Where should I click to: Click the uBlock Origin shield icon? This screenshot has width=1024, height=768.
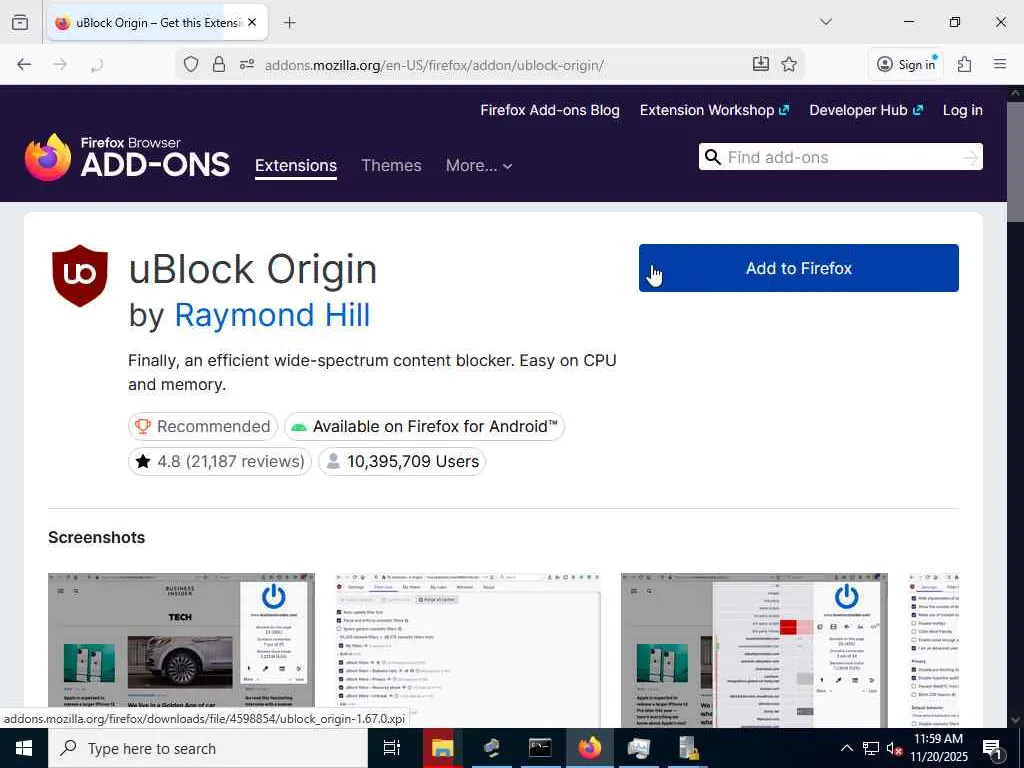coord(80,276)
